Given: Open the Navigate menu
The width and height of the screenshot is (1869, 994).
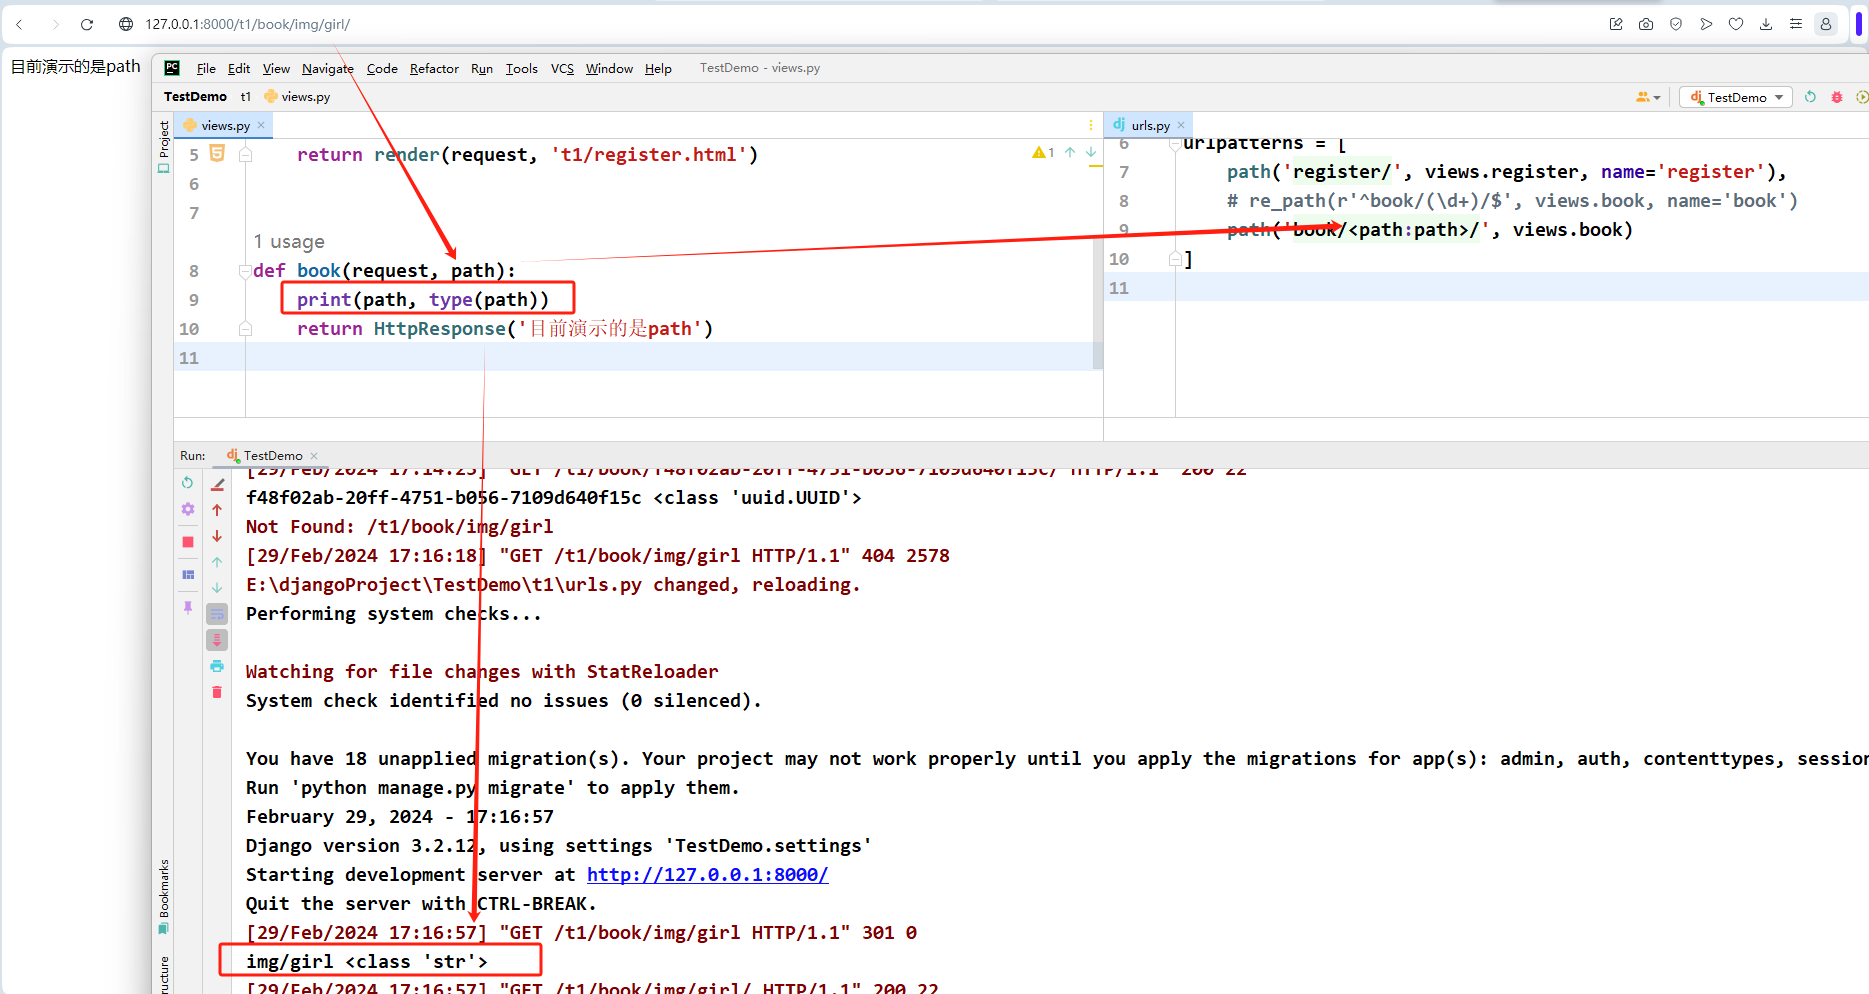Looking at the screenshot, I should pyautogui.click(x=328, y=68).
